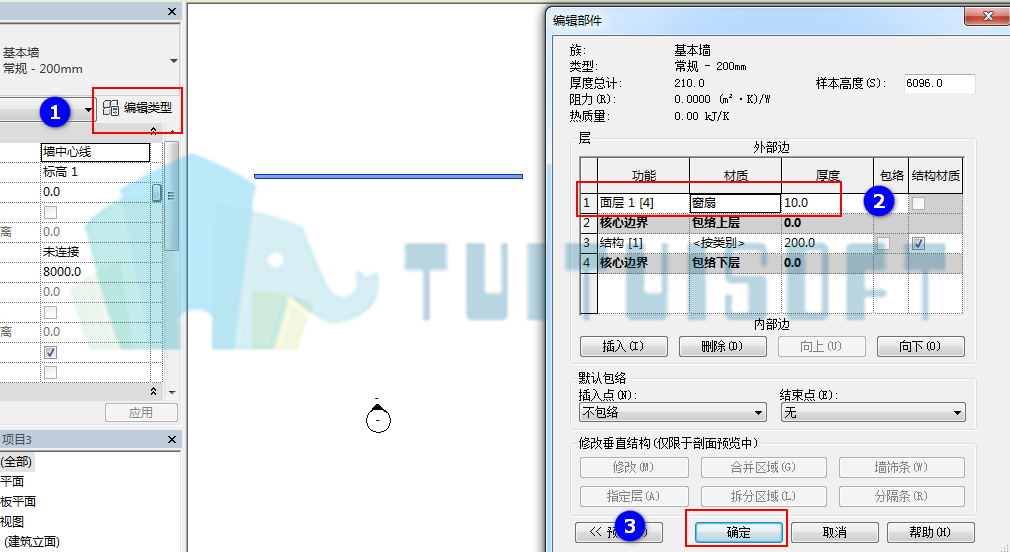Edit the 200.0 thickness cell
Image resolution: width=1010 pixels, height=552 pixels.
click(827, 243)
